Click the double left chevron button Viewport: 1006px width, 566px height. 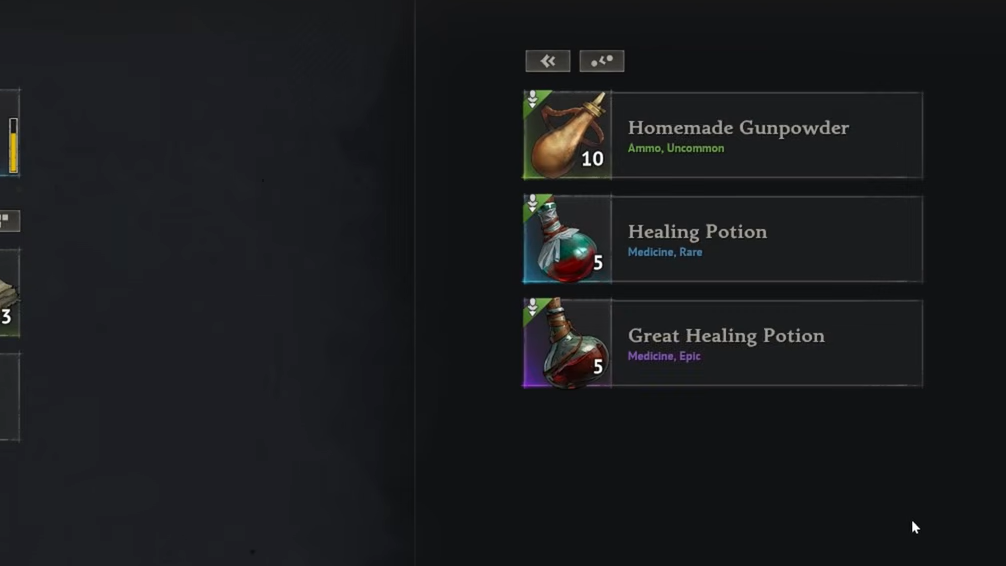[x=547, y=61]
